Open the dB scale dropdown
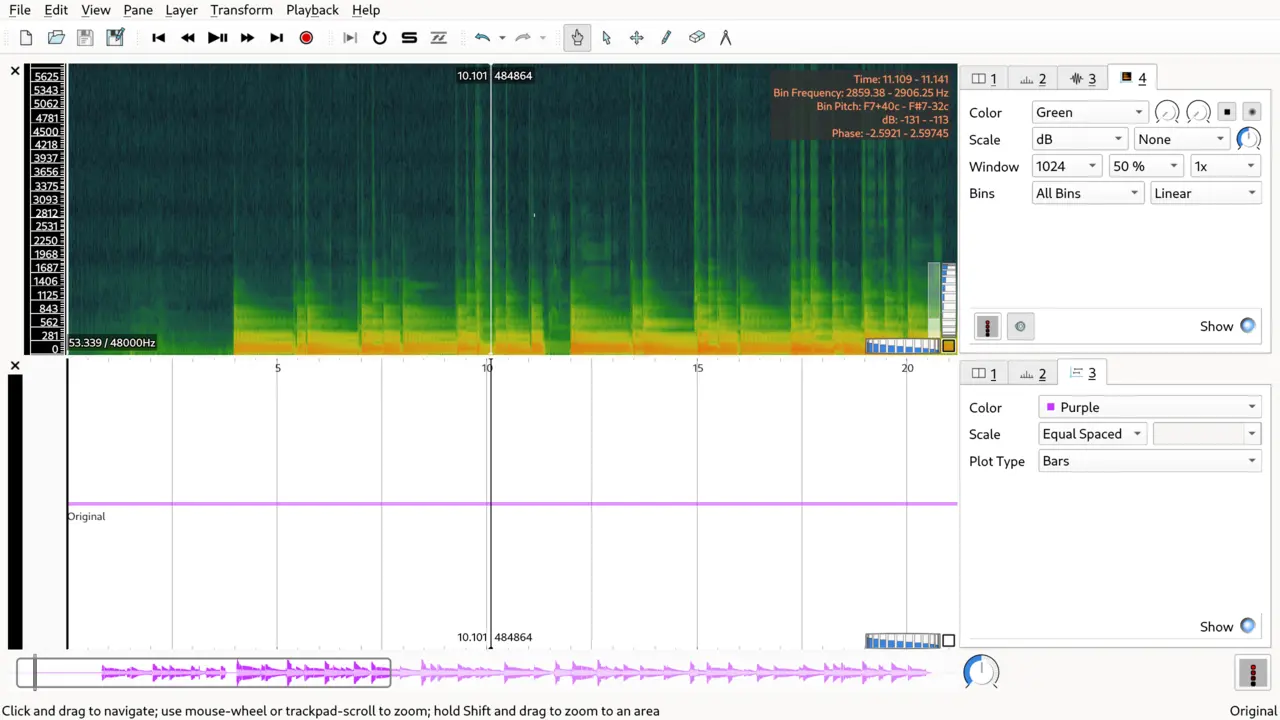The width and height of the screenshot is (1280, 720). (x=1080, y=140)
